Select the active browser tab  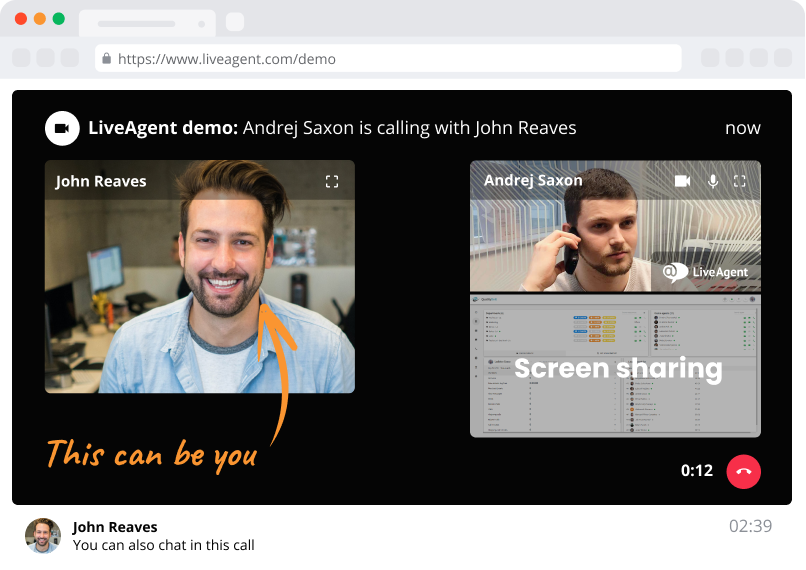point(147,22)
